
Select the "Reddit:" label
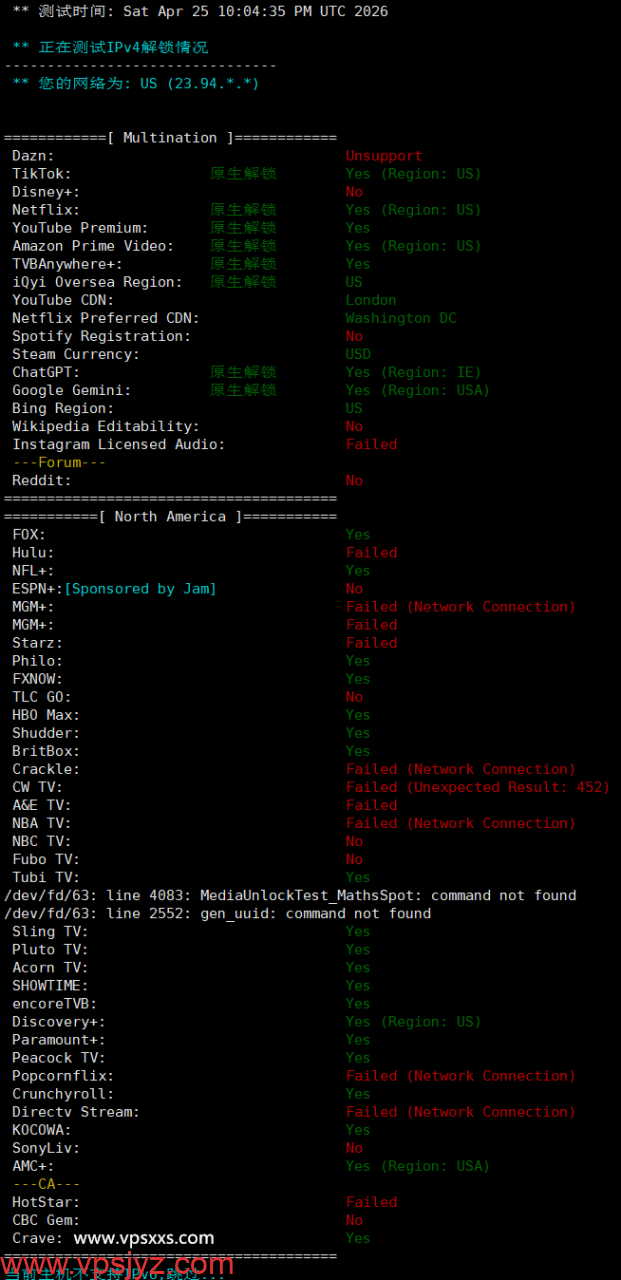pos(42,480)
